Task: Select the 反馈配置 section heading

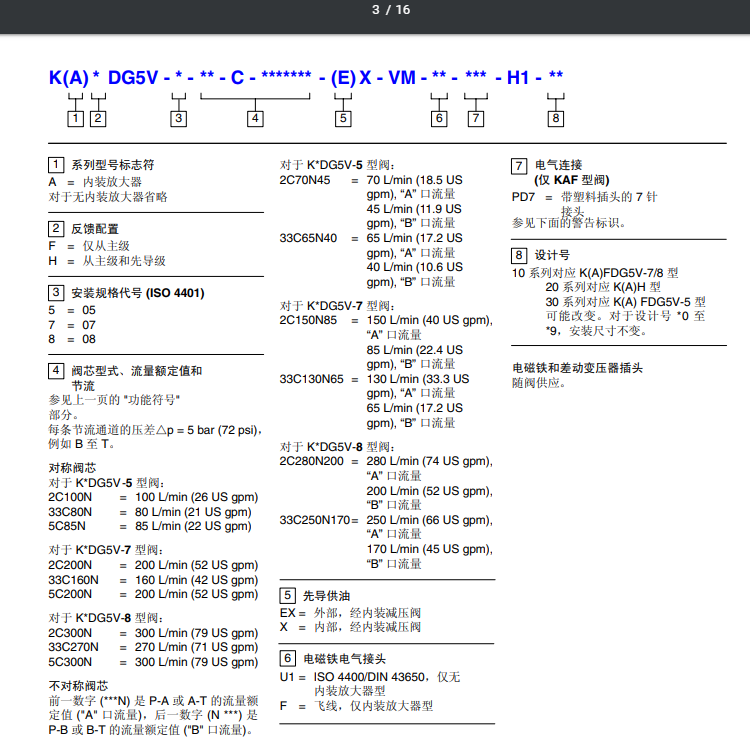Action: (x=94, y=229)
